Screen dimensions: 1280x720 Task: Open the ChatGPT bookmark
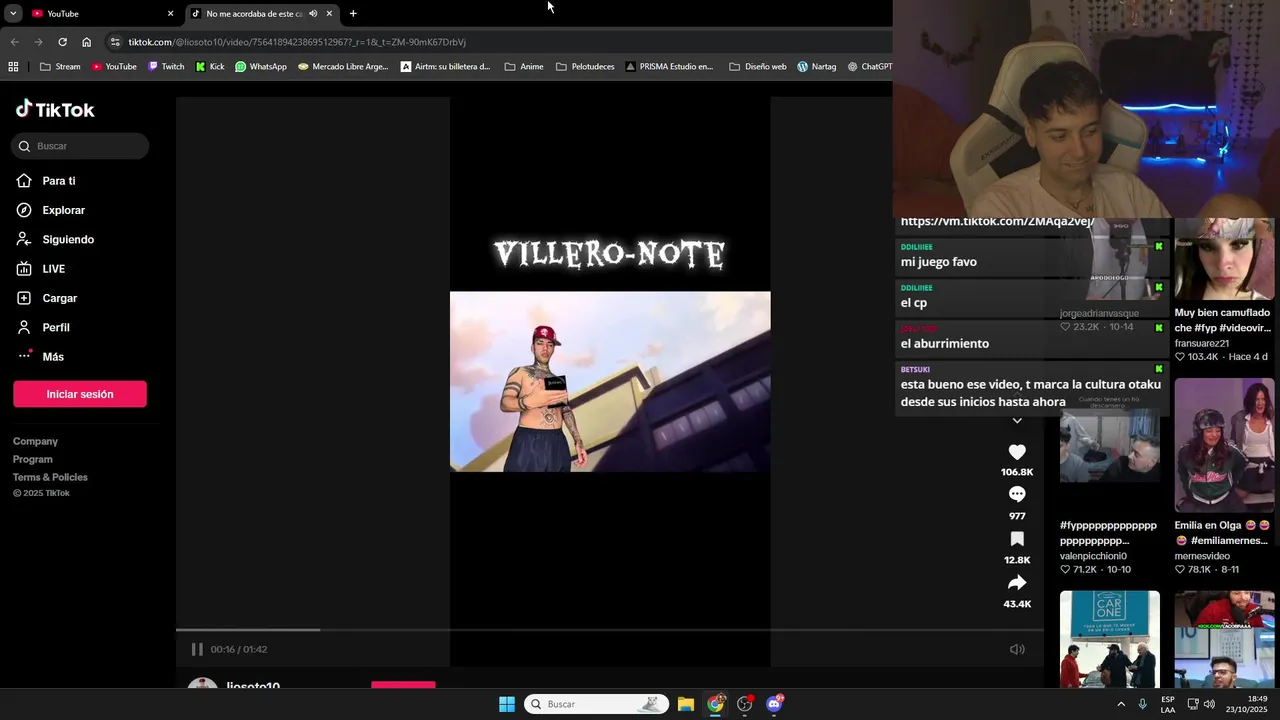(869, 67)
